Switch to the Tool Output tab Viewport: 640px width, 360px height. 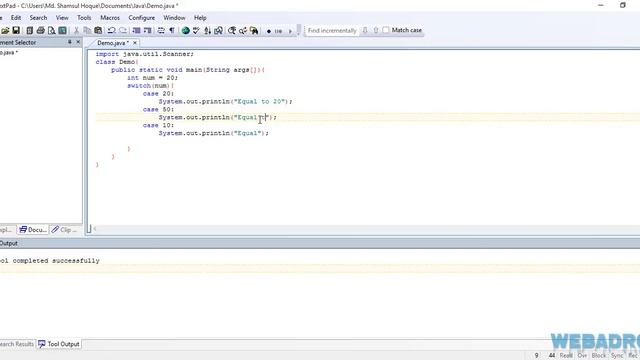[59, 344]
